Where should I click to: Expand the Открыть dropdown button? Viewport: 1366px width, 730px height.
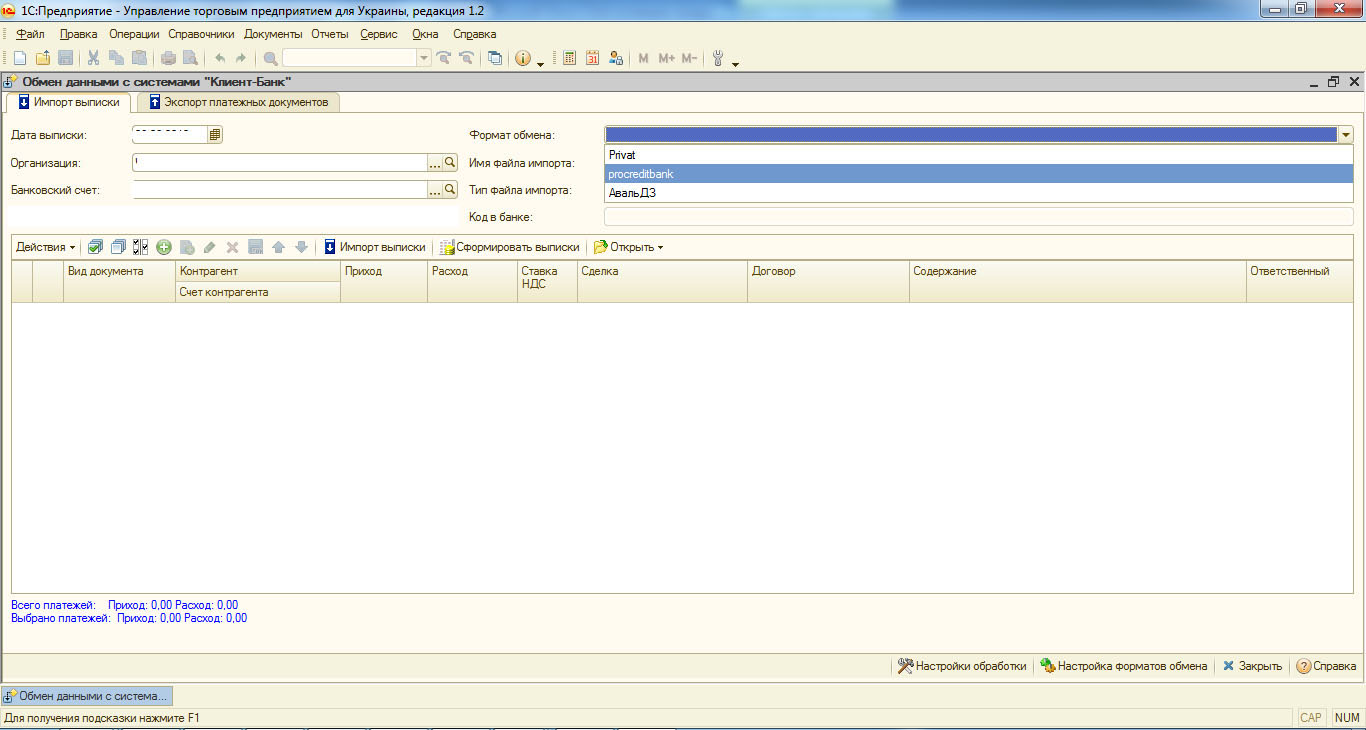tap(629, 247)
